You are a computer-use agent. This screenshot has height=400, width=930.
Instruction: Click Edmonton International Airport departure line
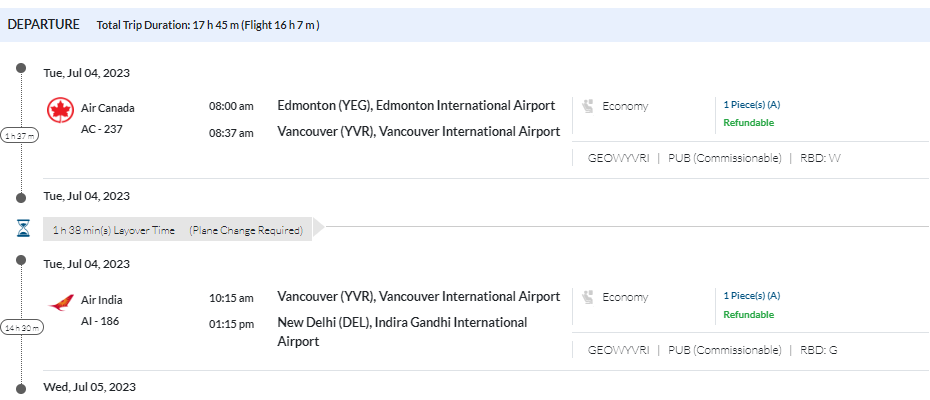click(x=416, y=106)
